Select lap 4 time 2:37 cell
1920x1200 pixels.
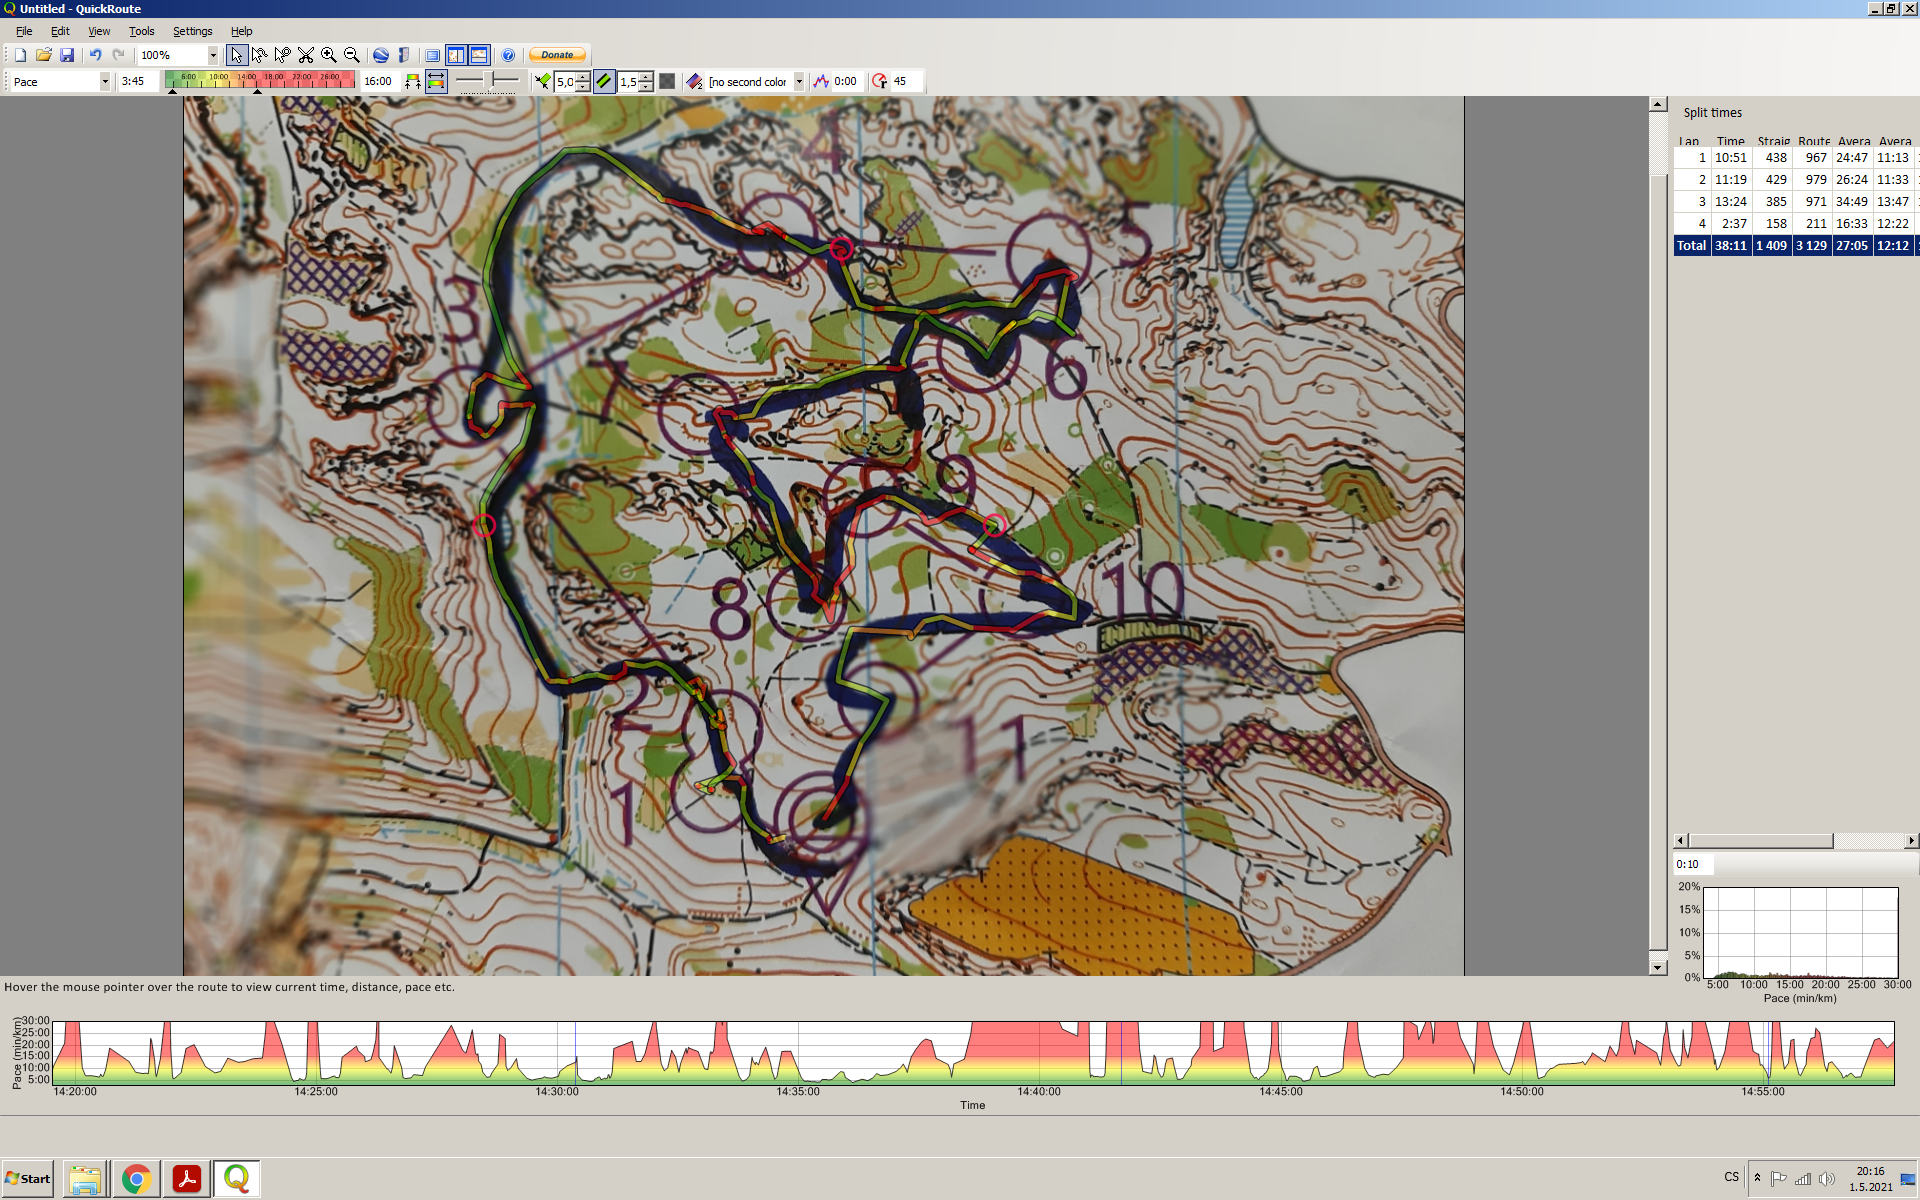(1730, 224)
